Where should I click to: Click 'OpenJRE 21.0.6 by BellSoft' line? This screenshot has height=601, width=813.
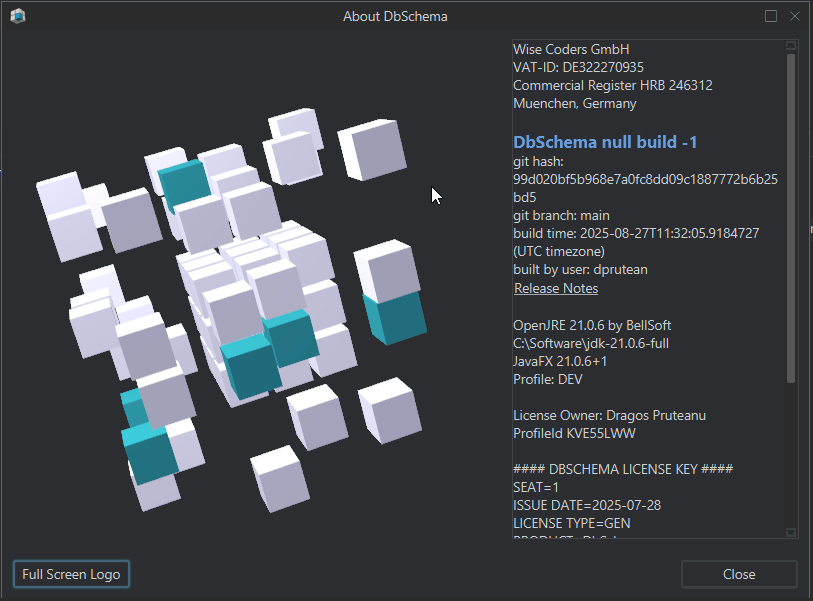[592, 326]
